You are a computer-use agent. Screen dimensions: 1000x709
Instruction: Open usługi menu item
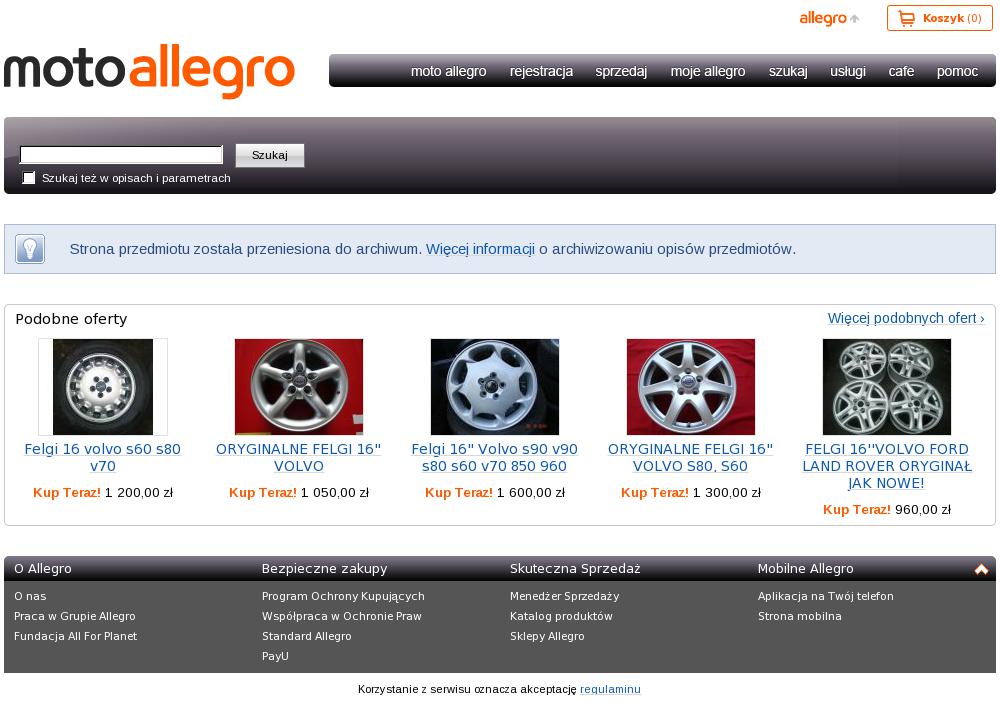[848, 71]
